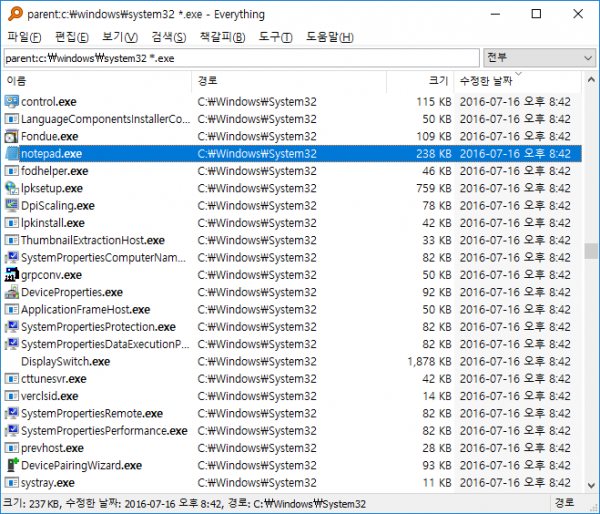
Task: Click the fodhelper.exe file icon
Action: pos(11,171)
